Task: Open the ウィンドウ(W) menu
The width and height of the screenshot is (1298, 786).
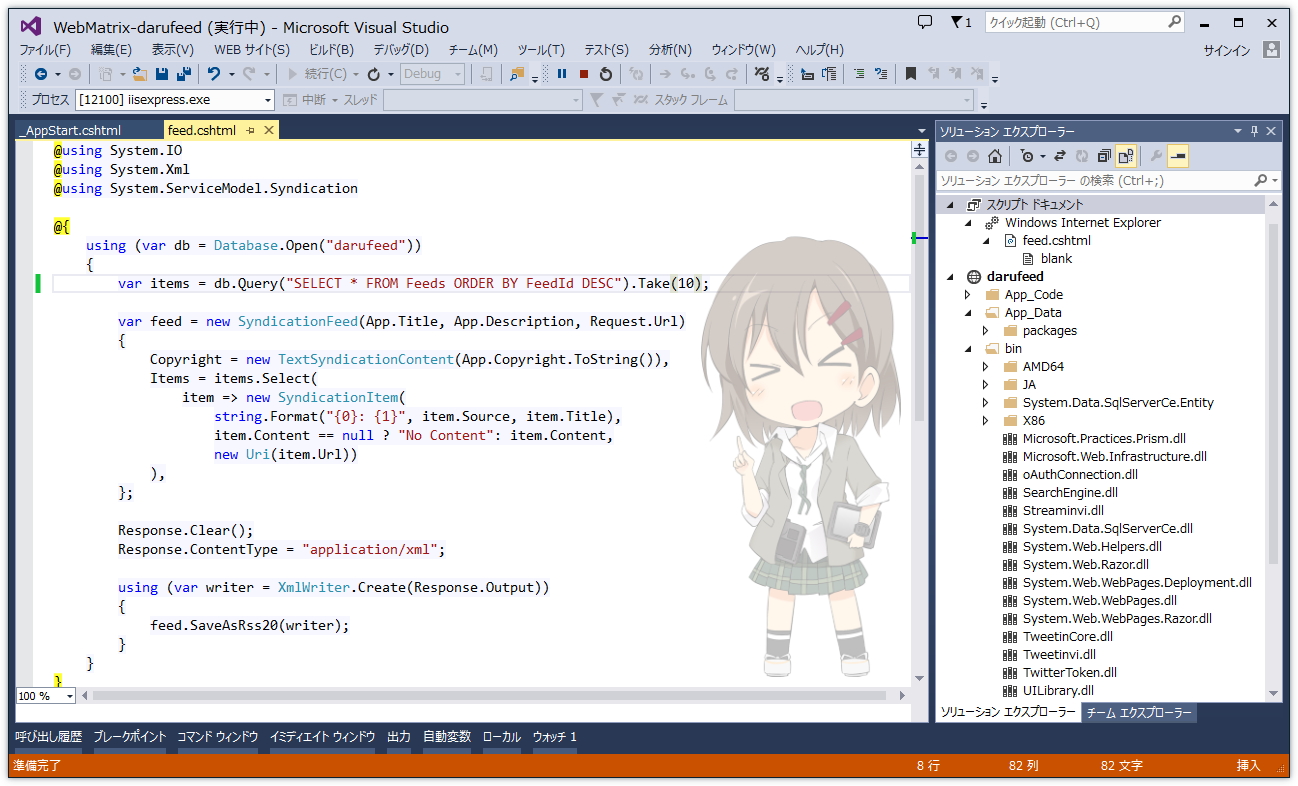Action: (x=743, y=49)
